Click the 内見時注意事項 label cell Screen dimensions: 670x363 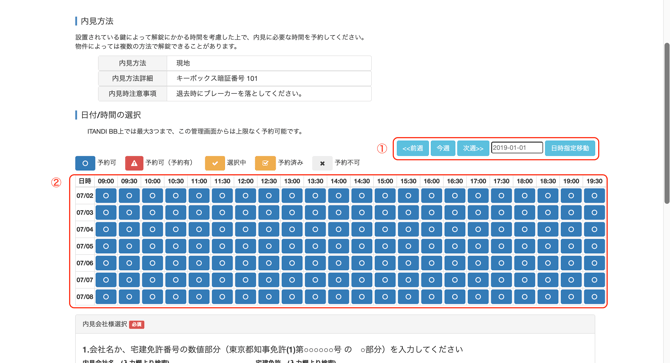coord(132,94)
